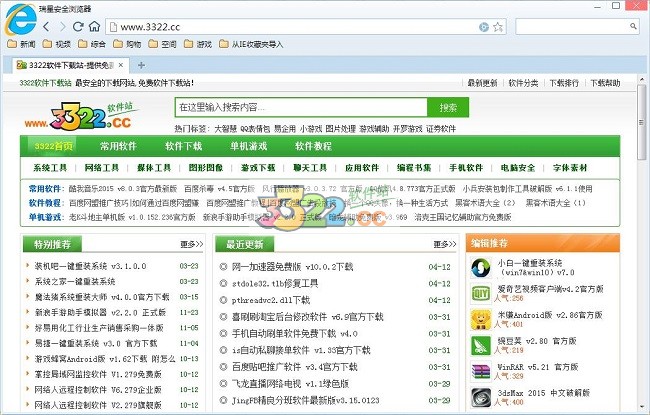Click the bookmark star icon
The height and width of the screenshot is (415, 650).
pyautogui.click(x=498, y=27)
